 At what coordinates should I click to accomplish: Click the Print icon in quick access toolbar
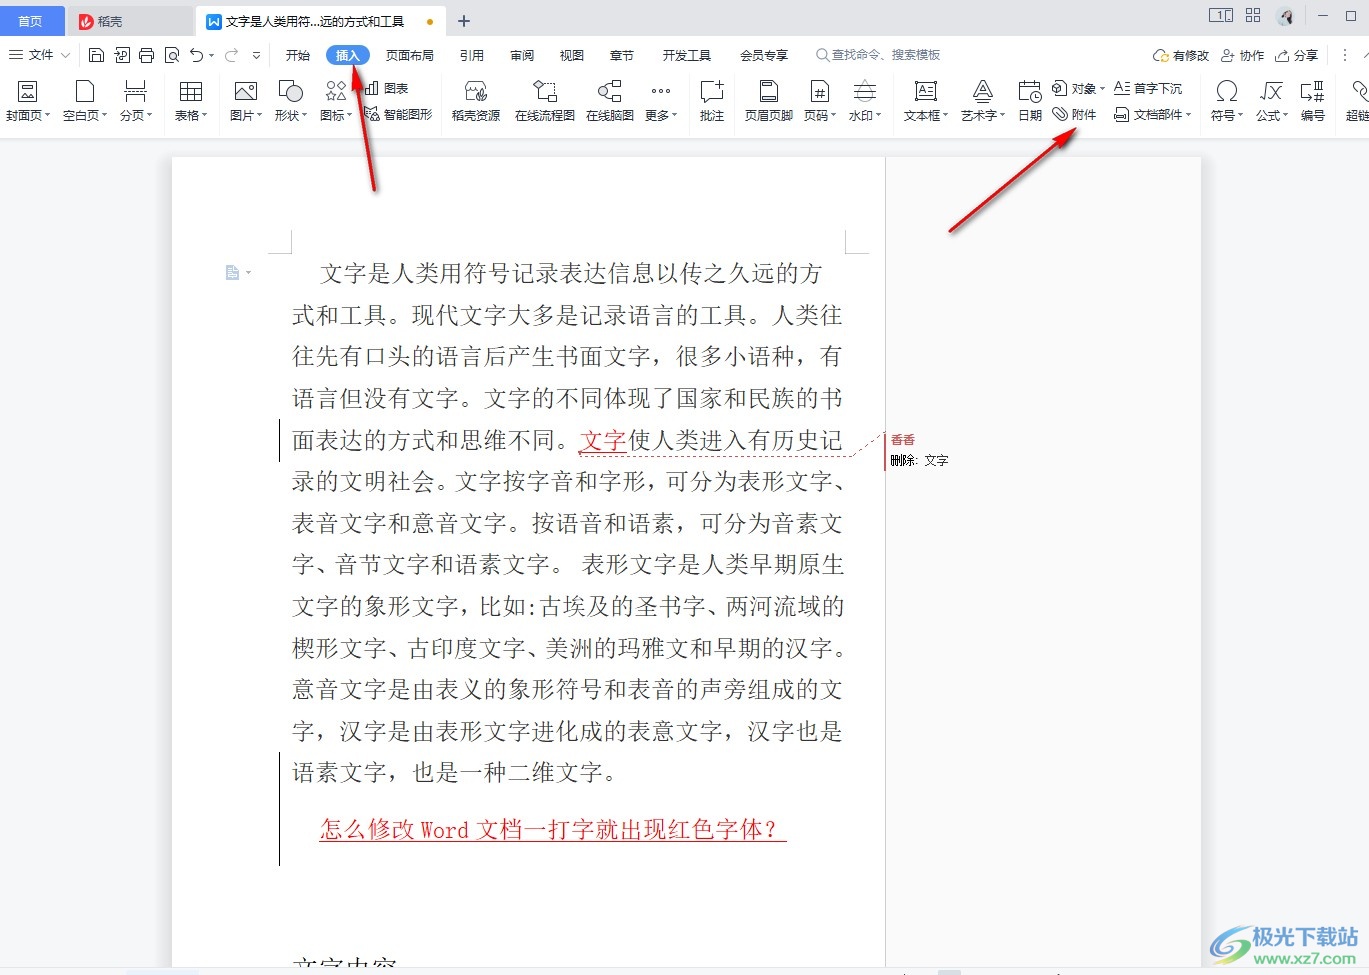point(147,55)
